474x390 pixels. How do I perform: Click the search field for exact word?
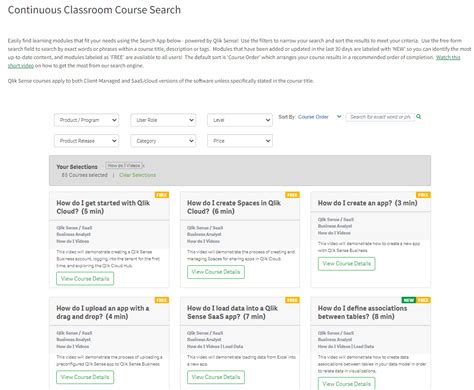pyautogui.click(x=380, y=117)
